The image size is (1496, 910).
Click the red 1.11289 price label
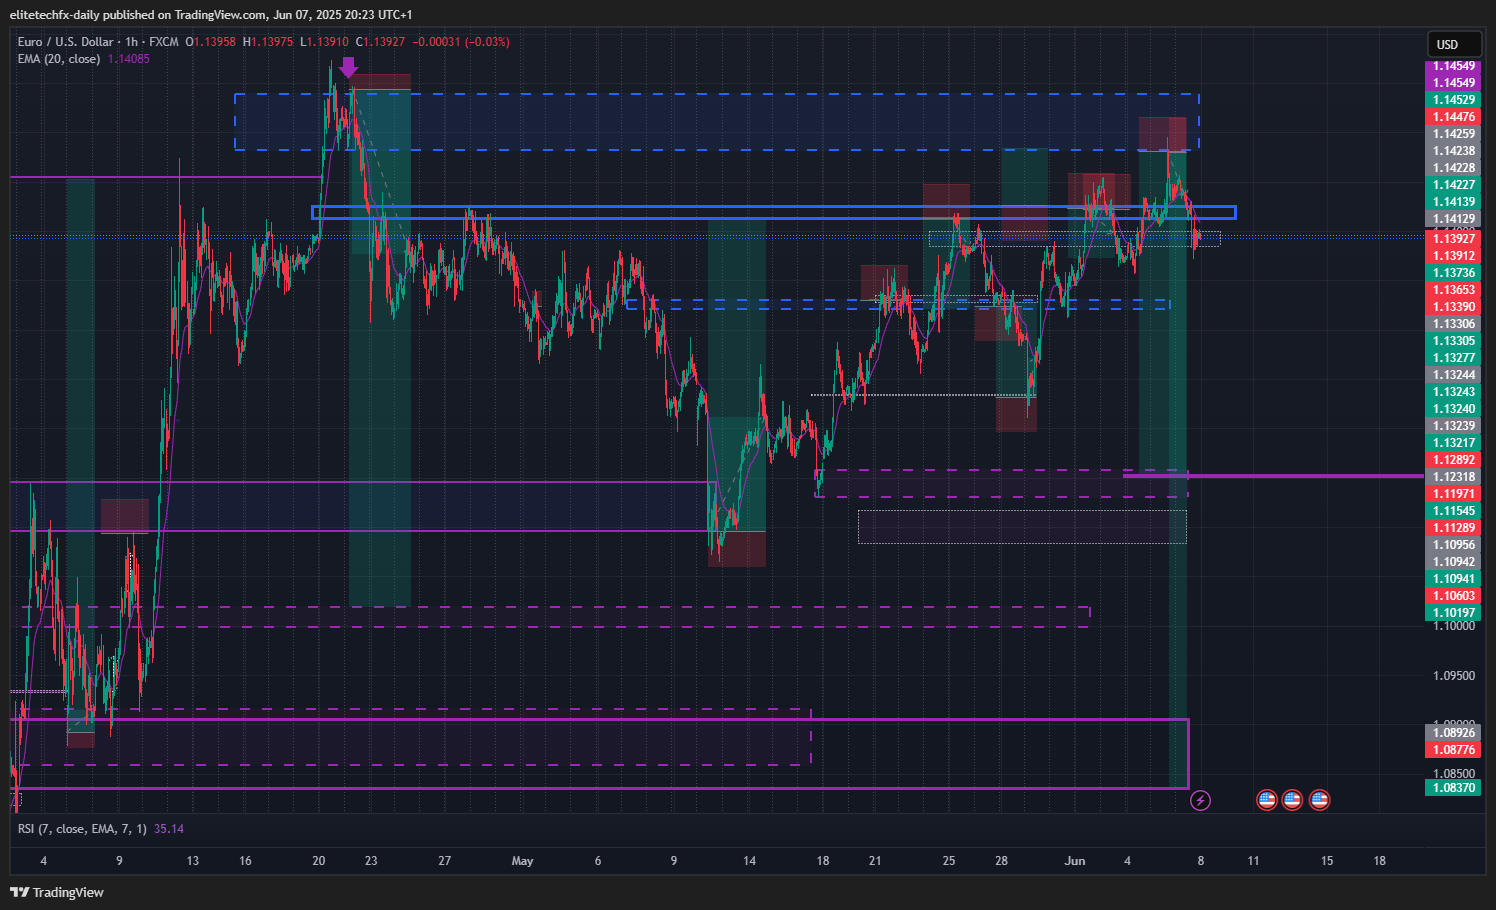(x=1453, y=528)
